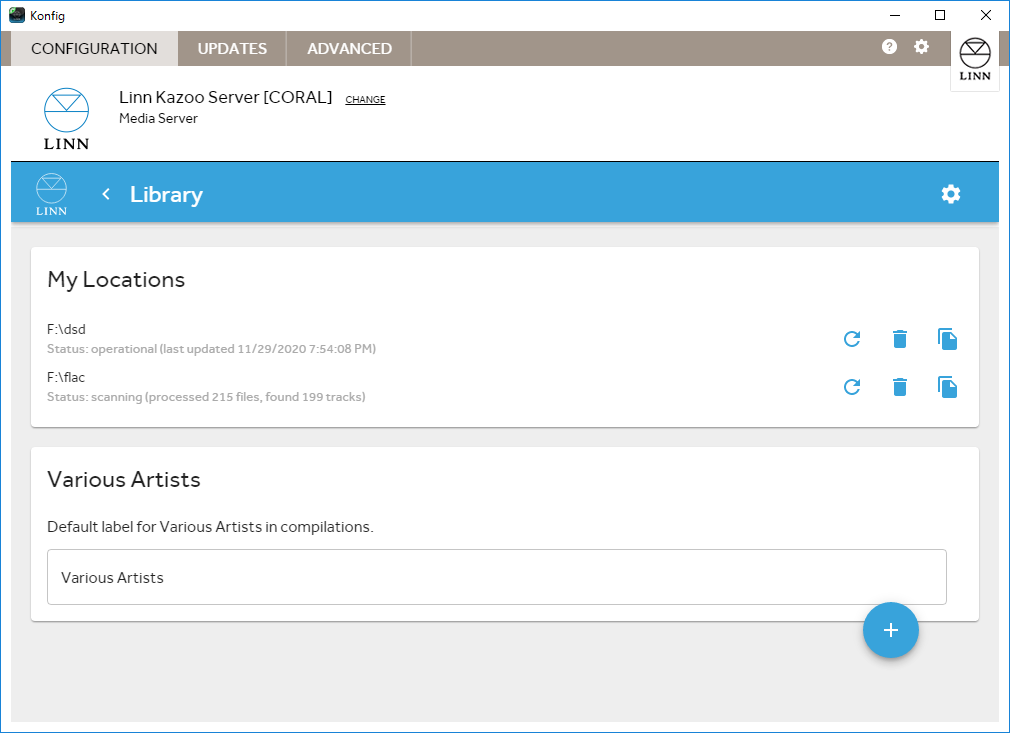This screenshot has width=1010, height=733.
Task: Open the help question mark icon
Action: coord(889,47)
